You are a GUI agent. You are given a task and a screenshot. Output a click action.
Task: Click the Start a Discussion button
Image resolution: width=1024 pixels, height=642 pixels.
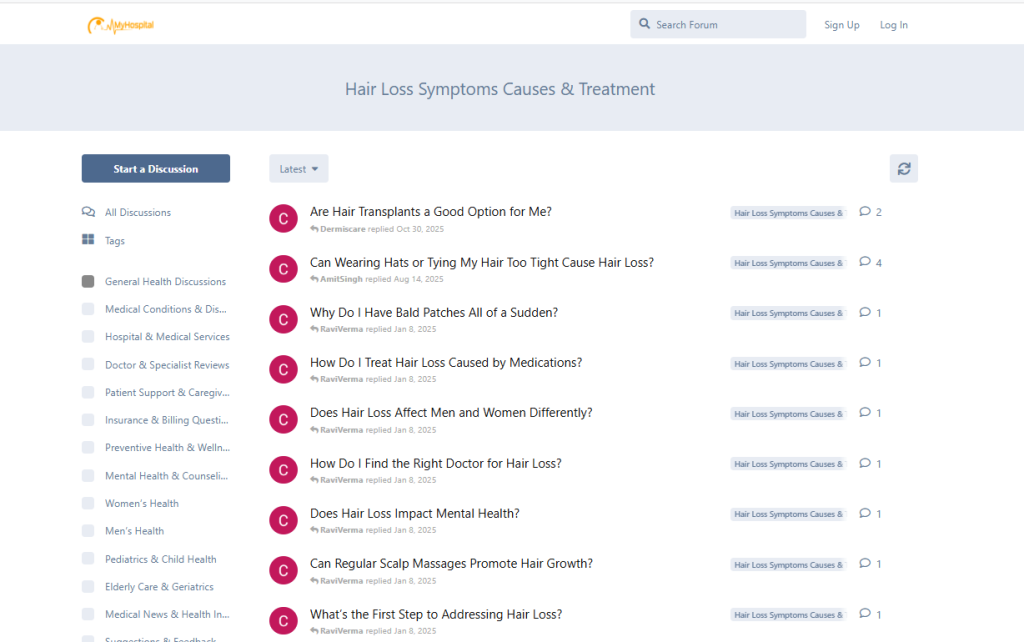click(155, 169)
